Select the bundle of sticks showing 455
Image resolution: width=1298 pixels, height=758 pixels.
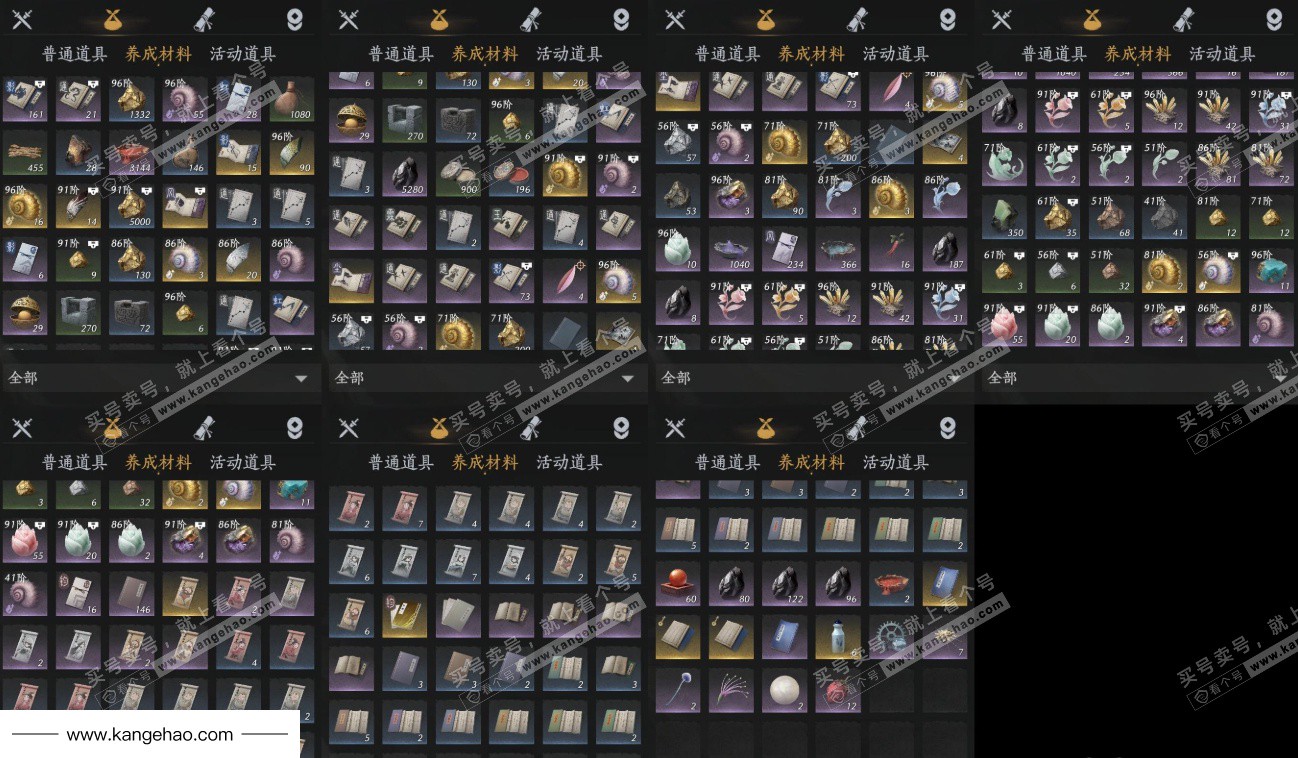click(24, 153)
